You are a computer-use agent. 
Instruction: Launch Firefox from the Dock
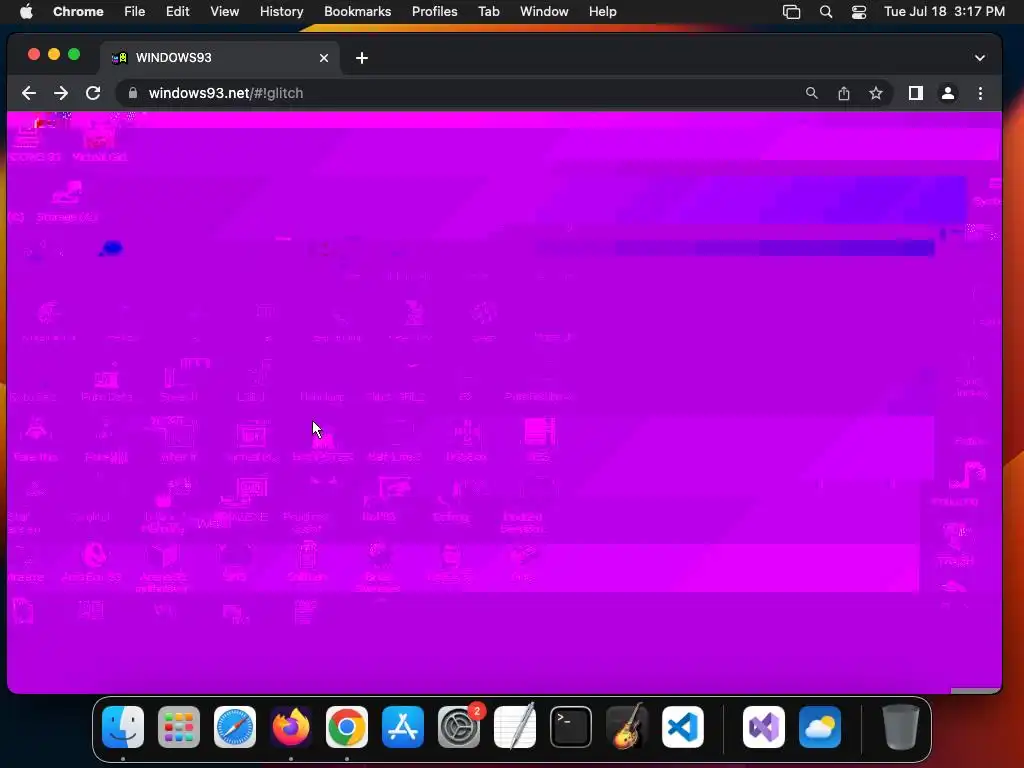291,727
